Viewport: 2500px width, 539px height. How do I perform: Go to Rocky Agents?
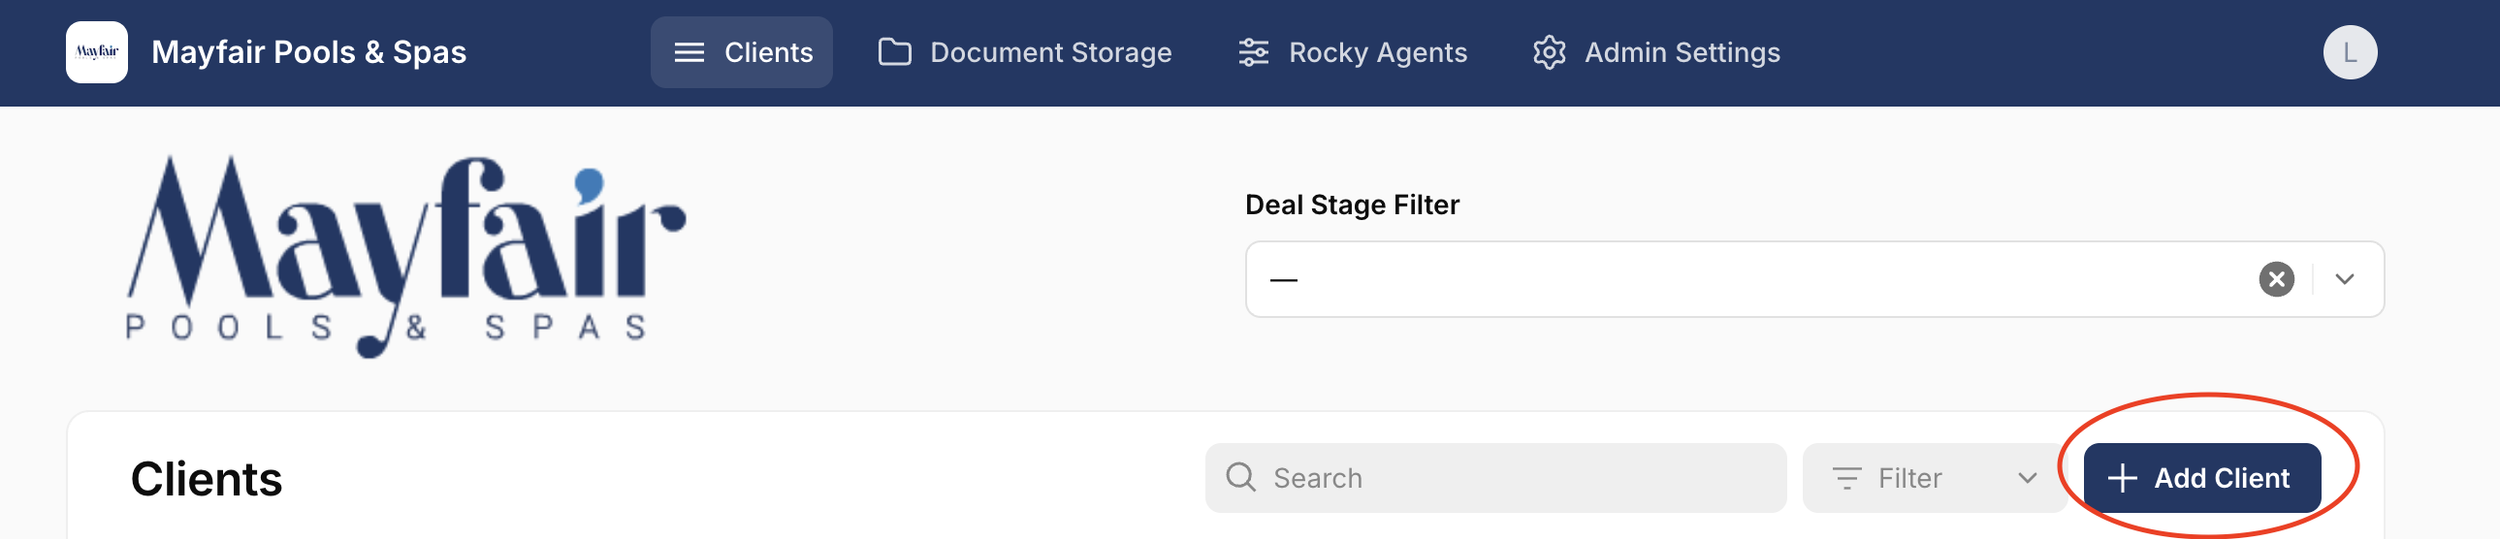coord(1352,52)
